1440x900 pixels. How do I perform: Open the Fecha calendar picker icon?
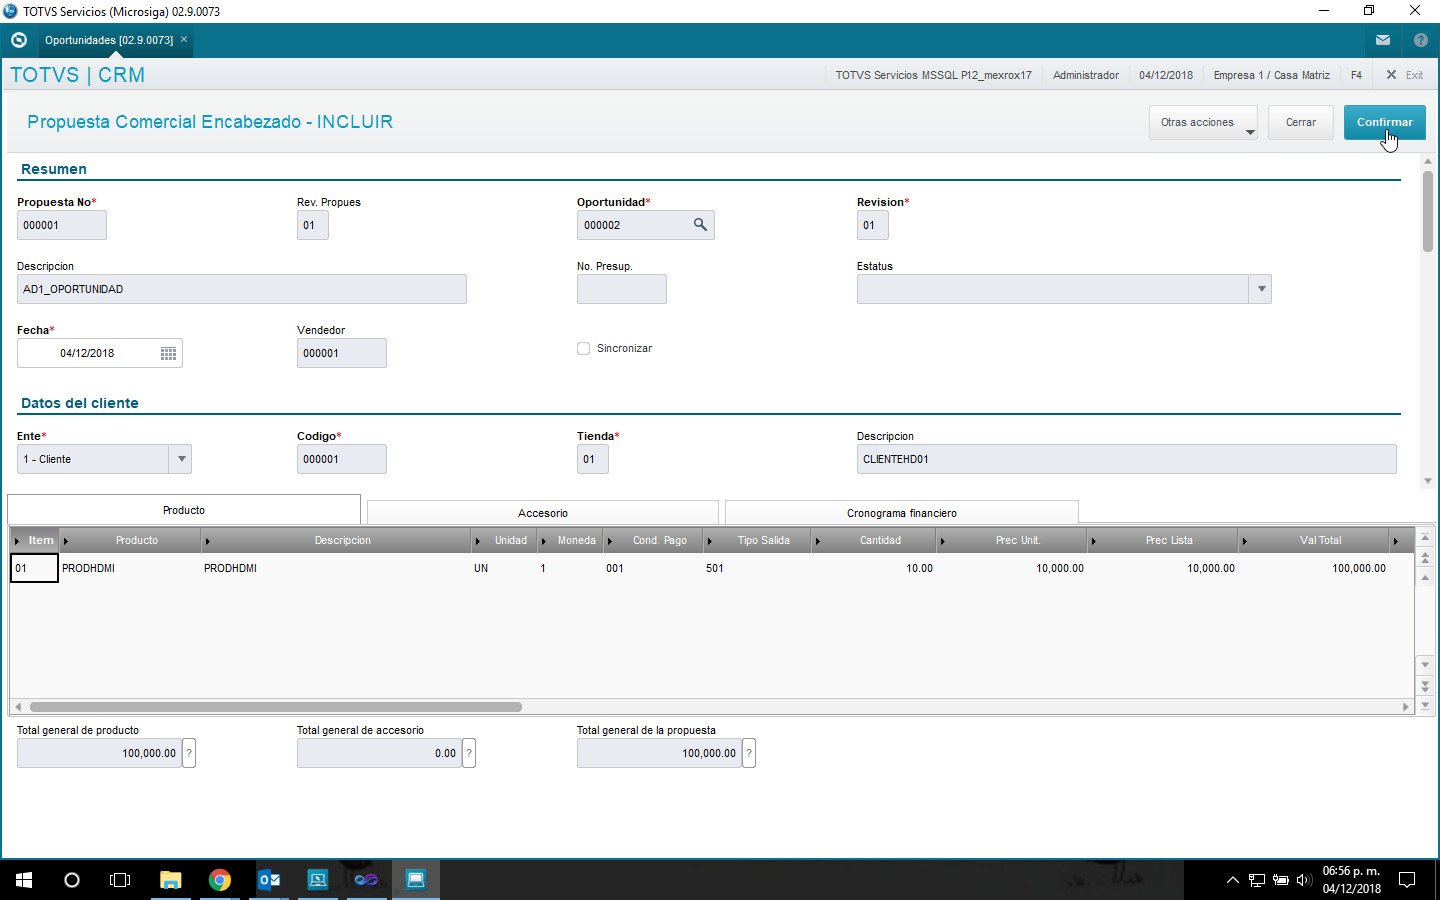tap(168, 353)
